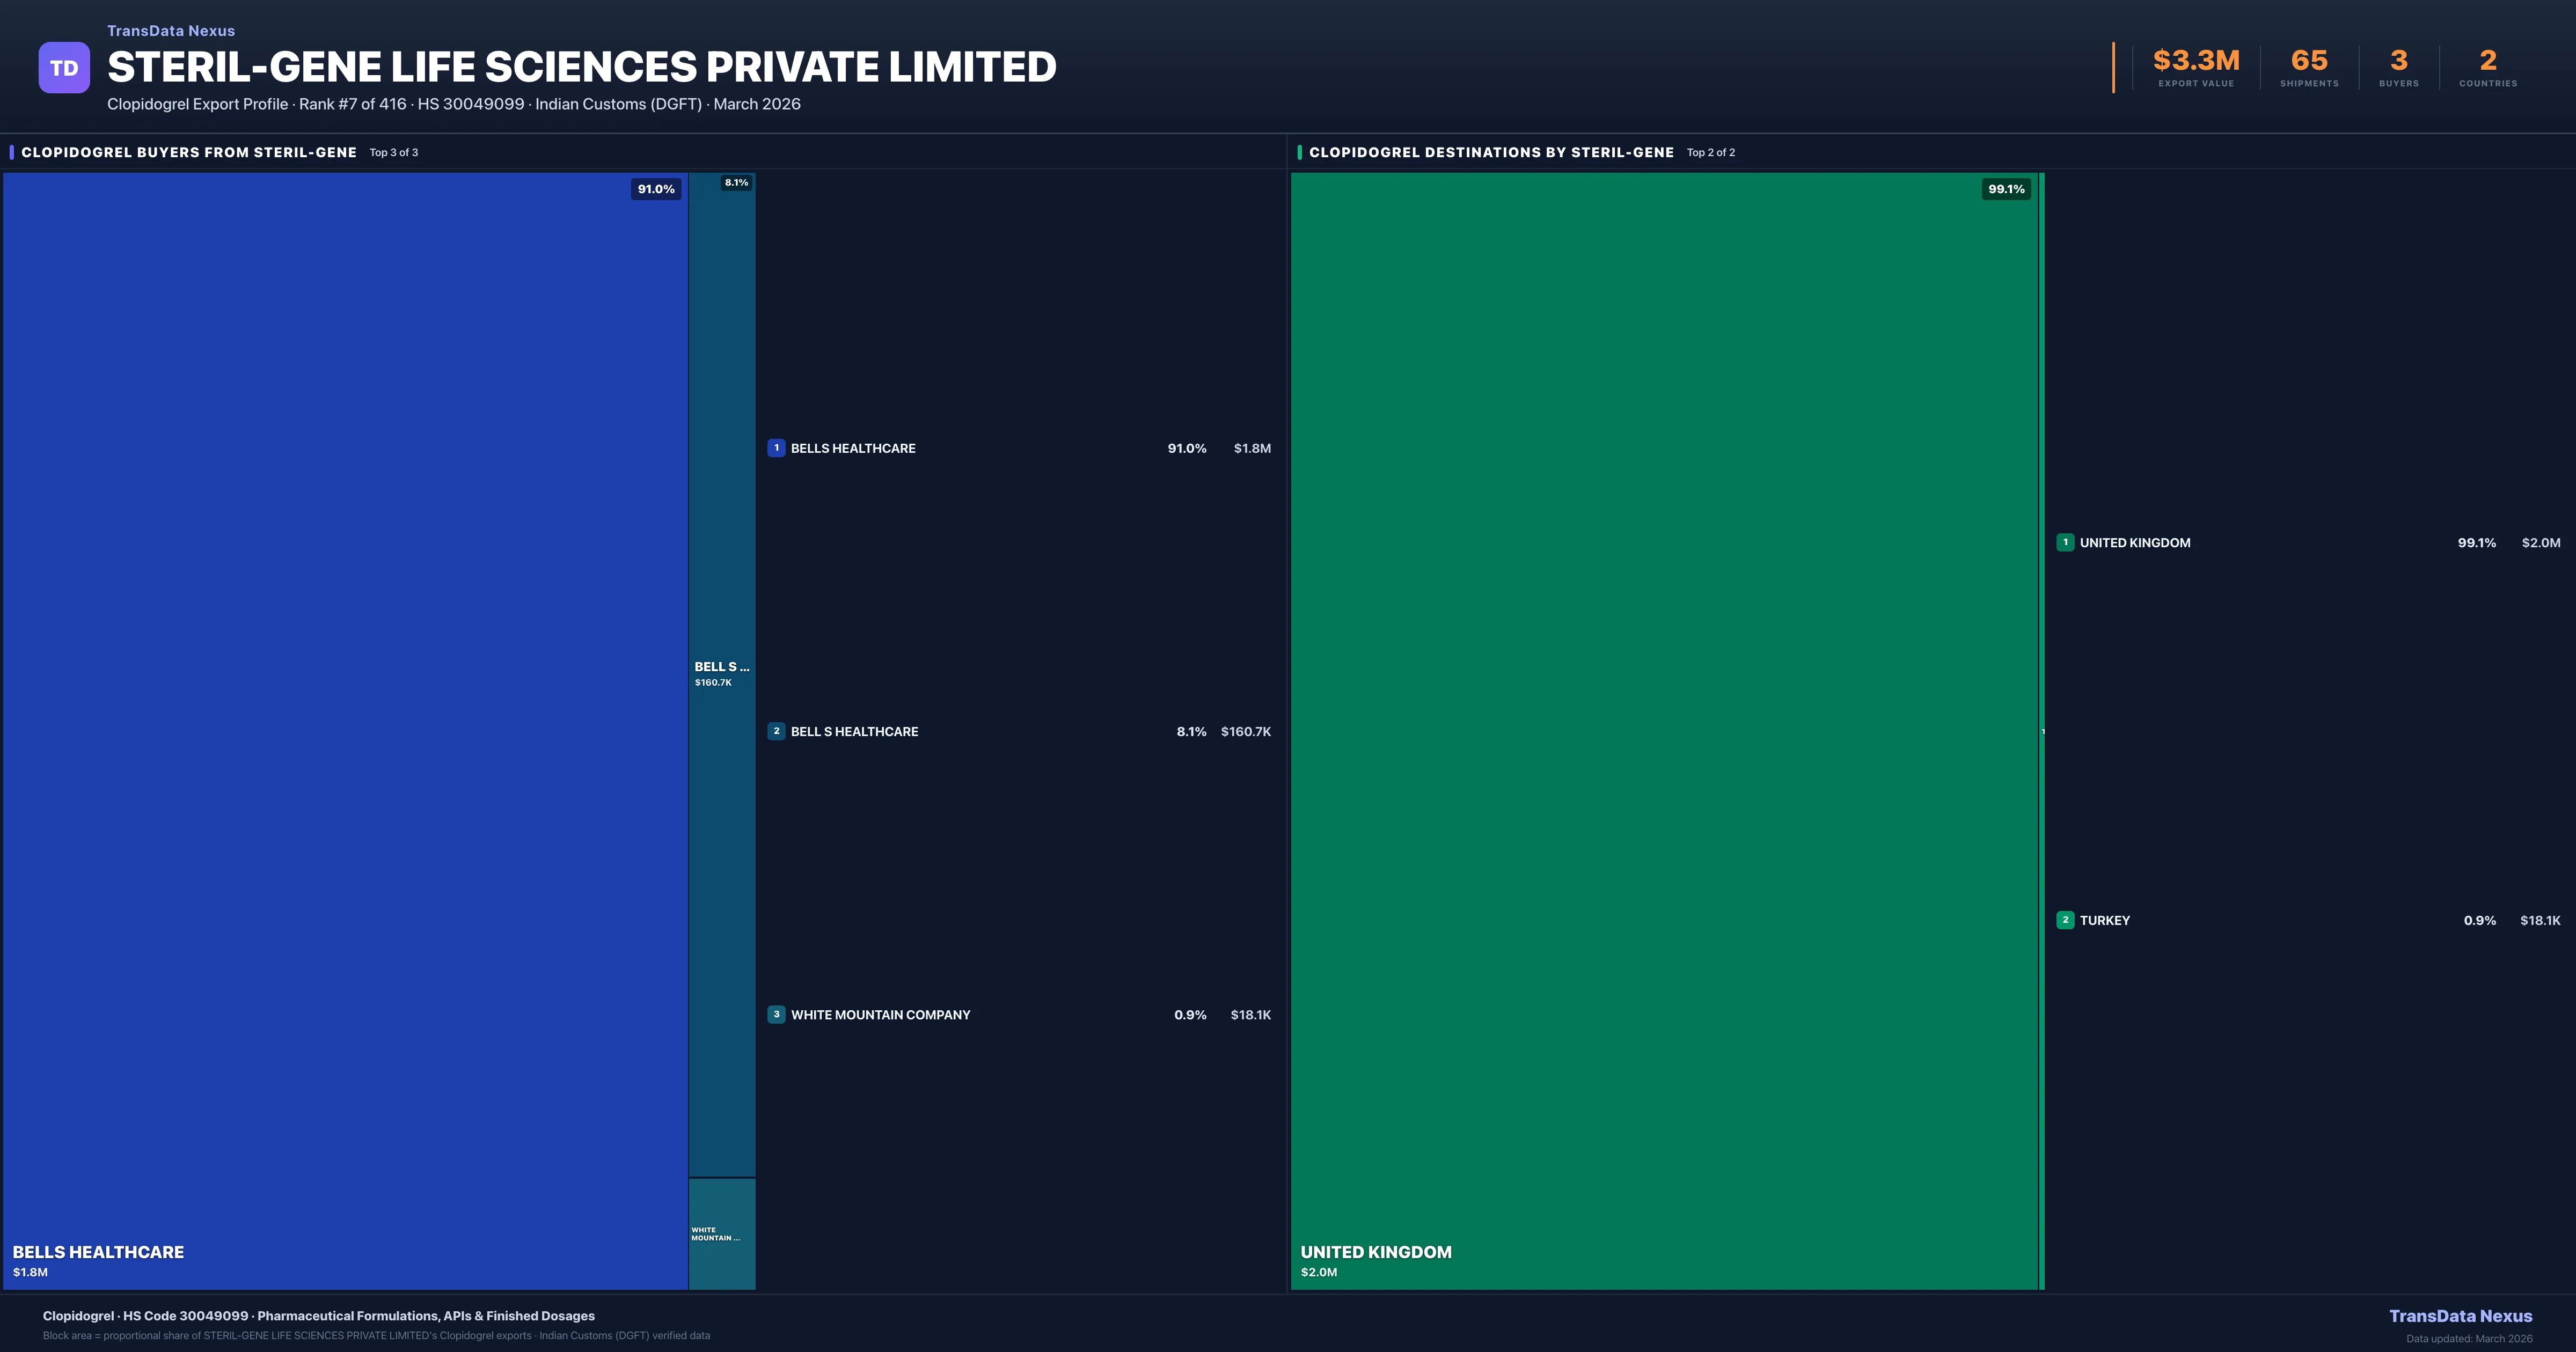Image resolution: width=2576 pixels, height=1352 pixels.
Task: Select the Bell S $160.7K treemap block
Action: pos(721,674)
